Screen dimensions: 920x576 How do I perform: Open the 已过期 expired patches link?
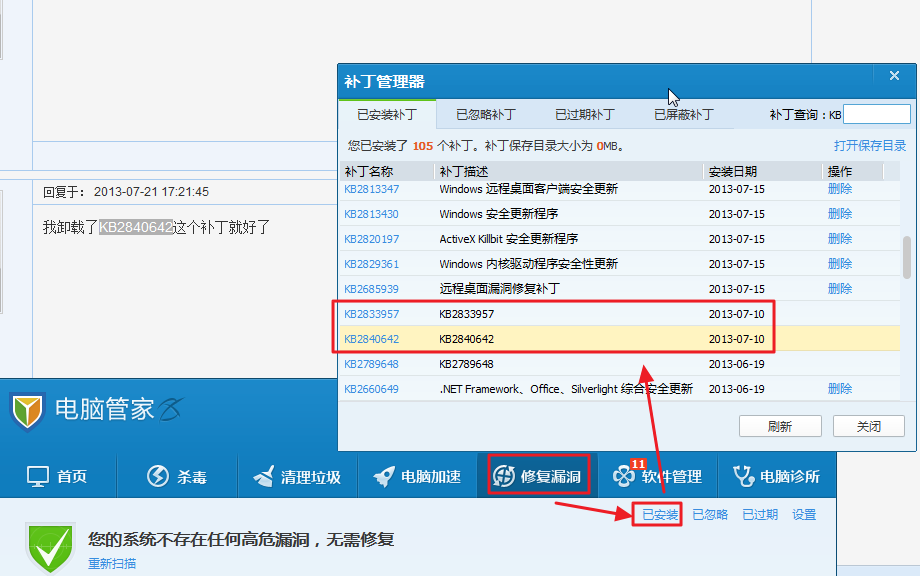(760, 514)
